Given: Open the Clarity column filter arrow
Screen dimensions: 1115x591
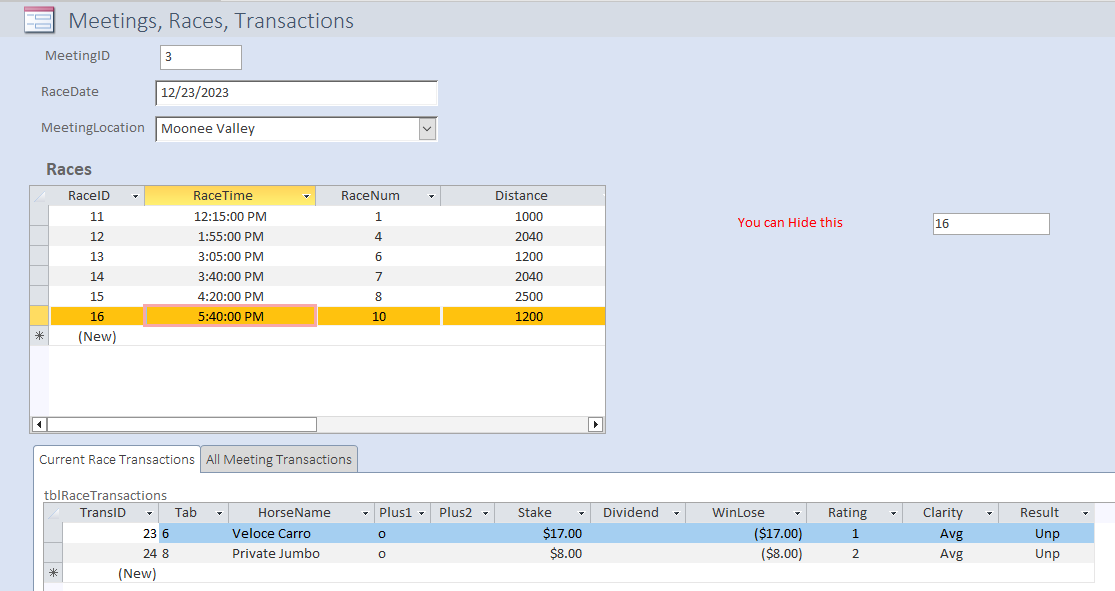Looking at the screenshot, I should (989, 513).
